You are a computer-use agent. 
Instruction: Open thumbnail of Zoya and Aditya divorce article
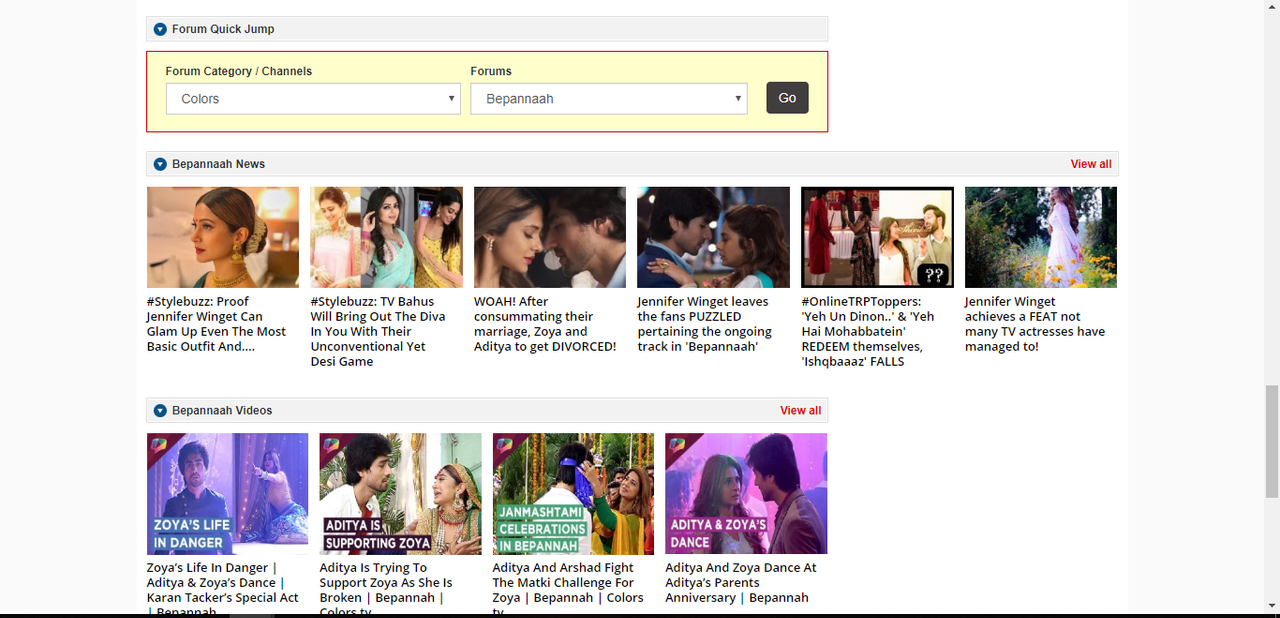click(x=550, y=237)
